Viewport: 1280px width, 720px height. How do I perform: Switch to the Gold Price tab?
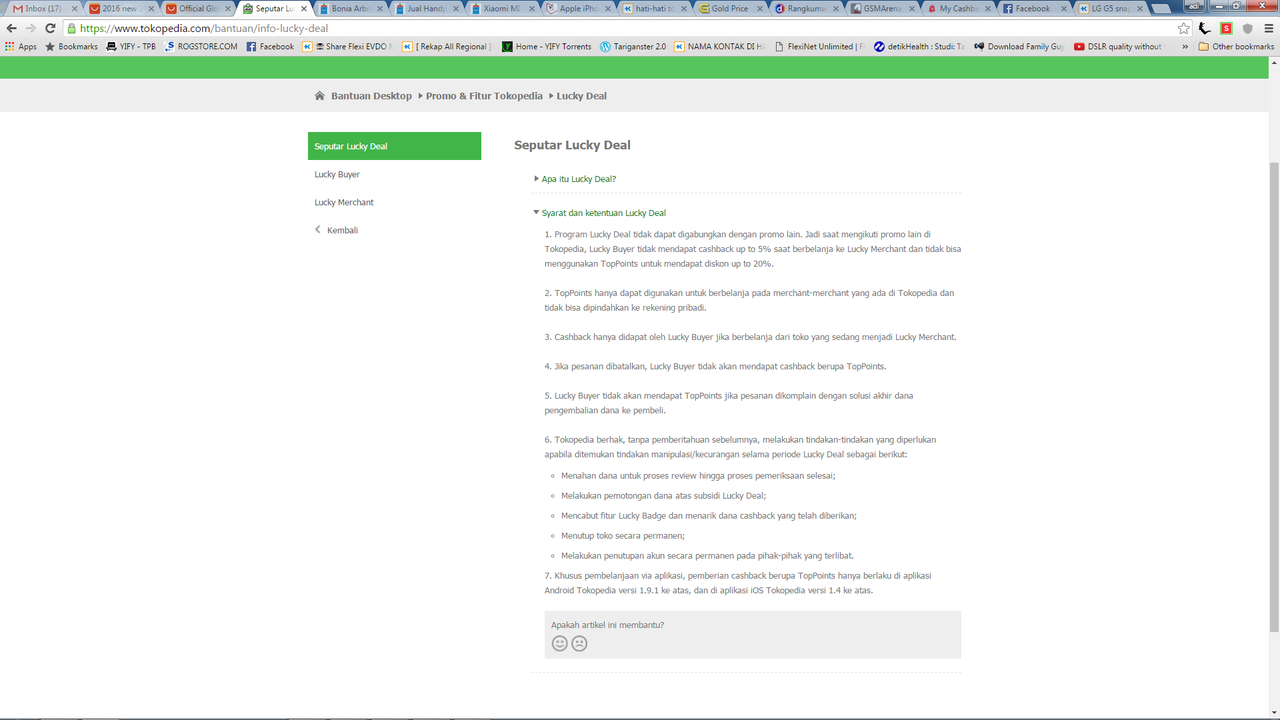(x=730, y=8)
